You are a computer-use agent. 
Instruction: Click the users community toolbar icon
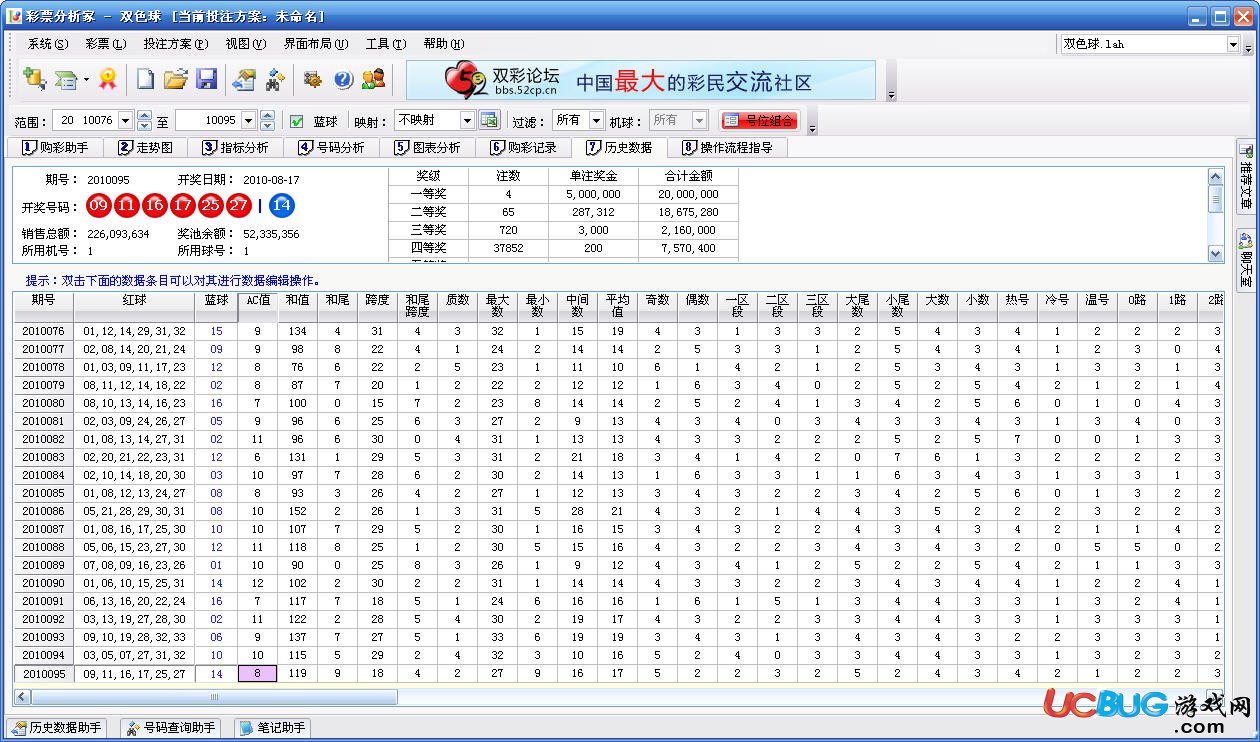tap(374, 80)
